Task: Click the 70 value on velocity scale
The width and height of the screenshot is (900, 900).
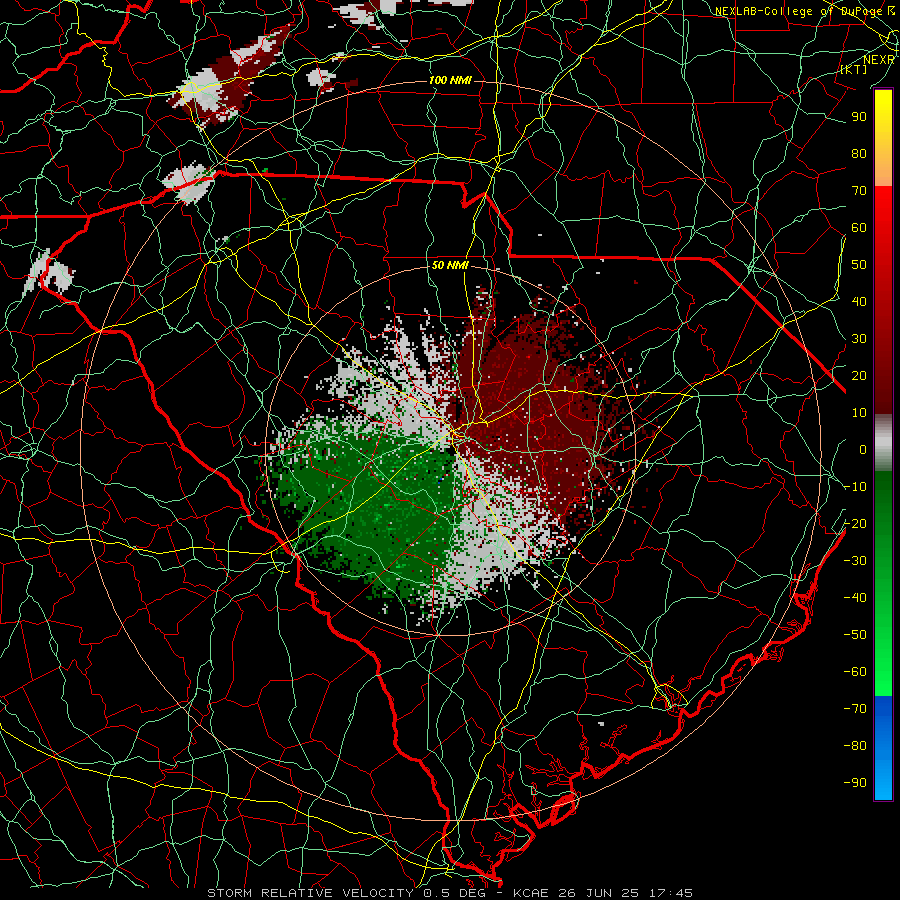Action: coord(859,191)
